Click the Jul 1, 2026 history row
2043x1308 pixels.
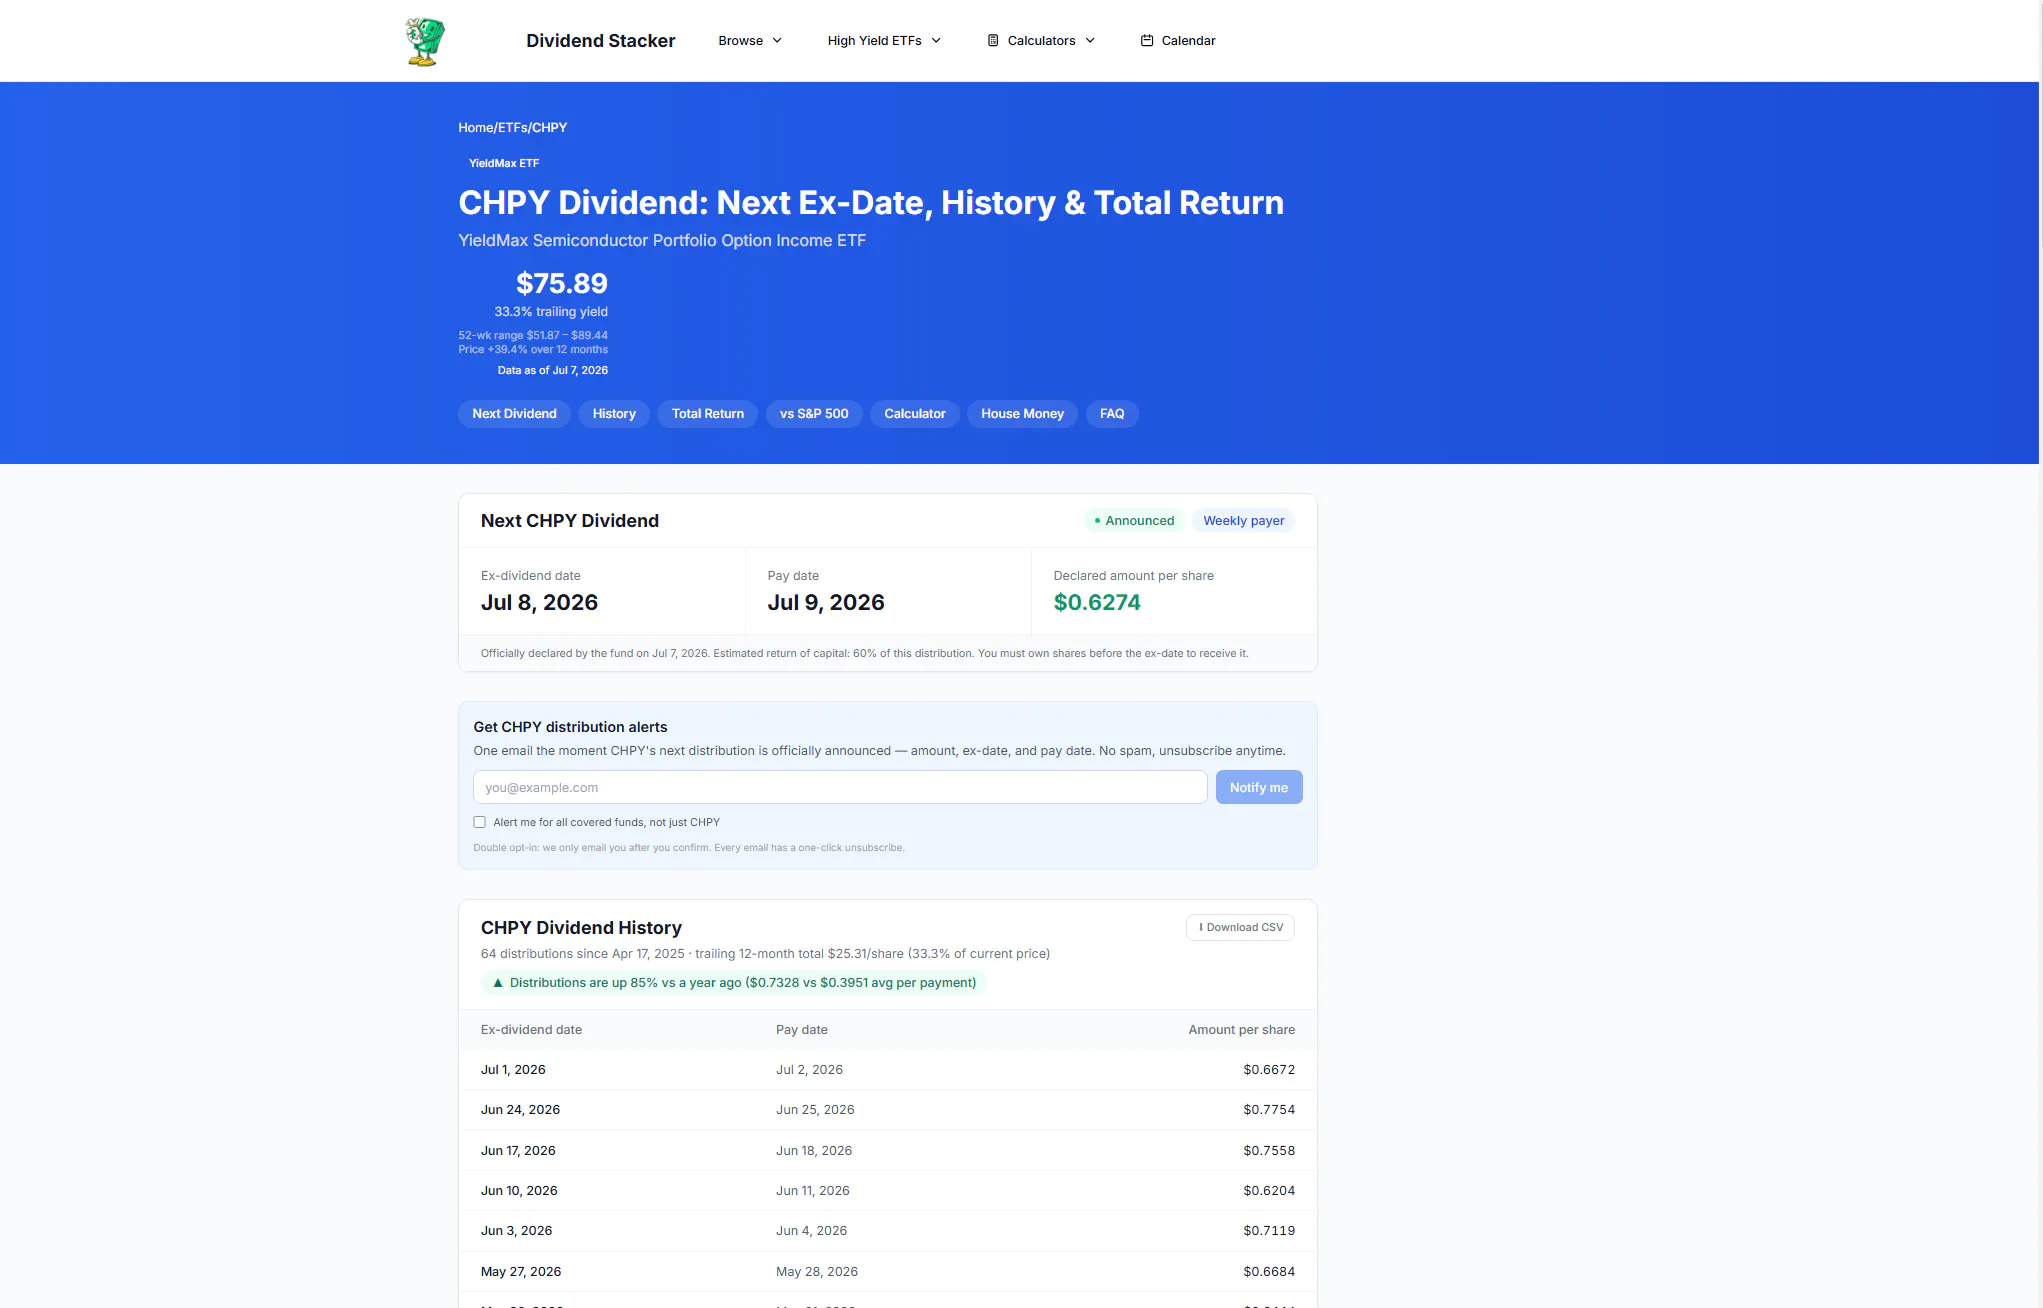(x=888, y=1070)
